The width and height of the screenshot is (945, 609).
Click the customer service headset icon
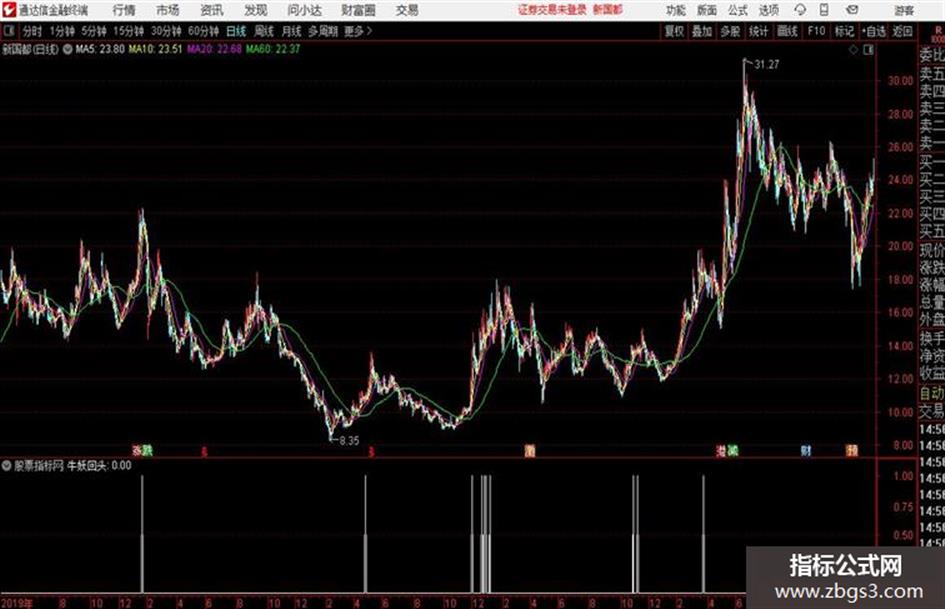coord(800,10)
